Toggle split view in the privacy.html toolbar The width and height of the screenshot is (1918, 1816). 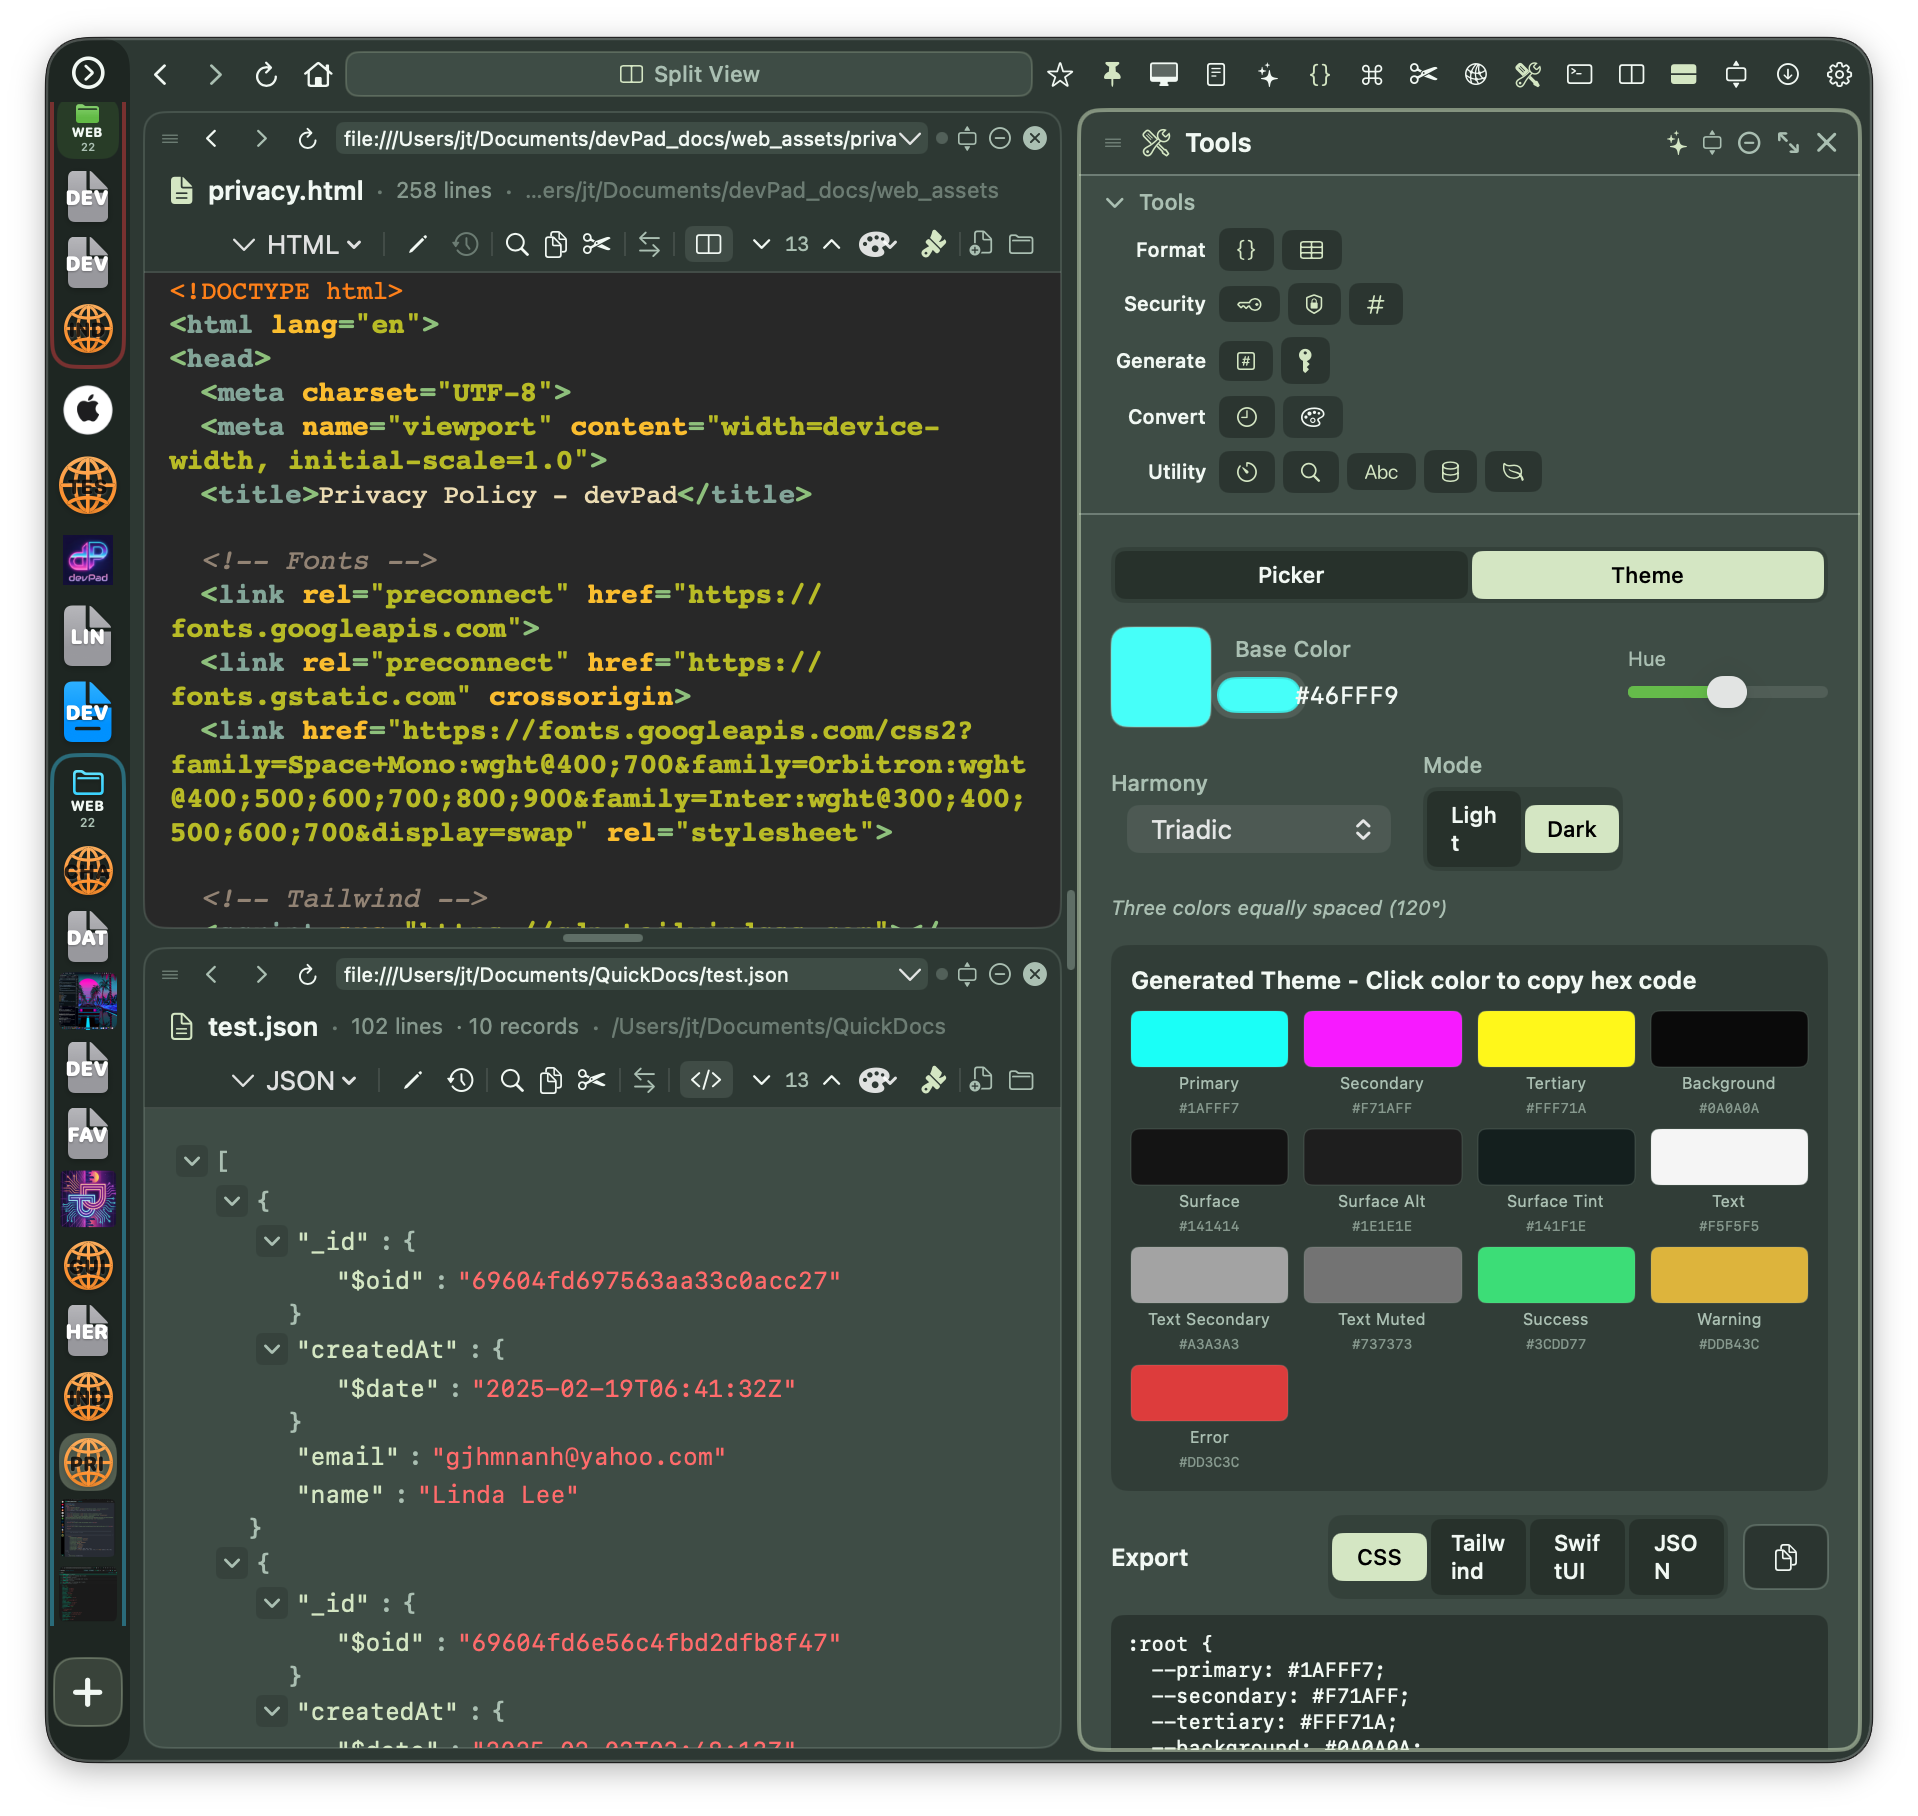point(708,244)
